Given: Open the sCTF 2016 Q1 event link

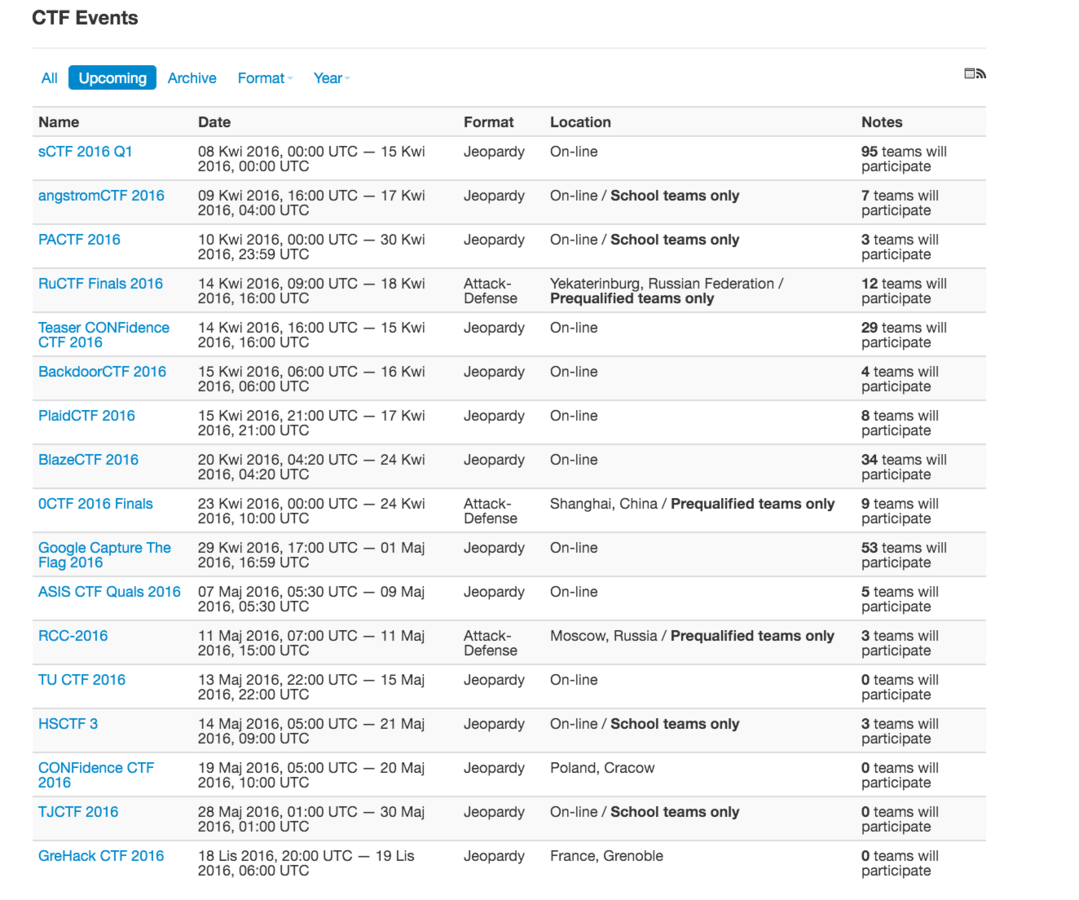Looking at the screenshot, I should tap(85, 151).
